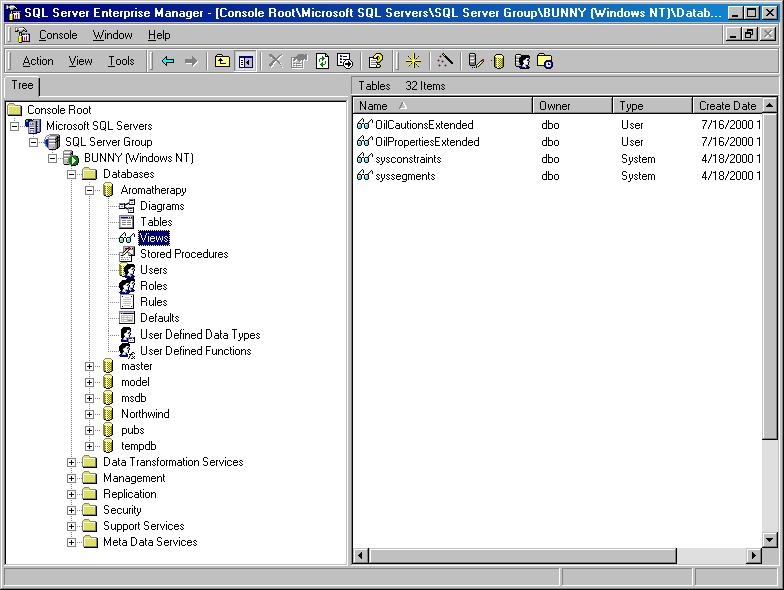
Task: Click the New (yellow star) toolbar icon
Action: point(413,62)
